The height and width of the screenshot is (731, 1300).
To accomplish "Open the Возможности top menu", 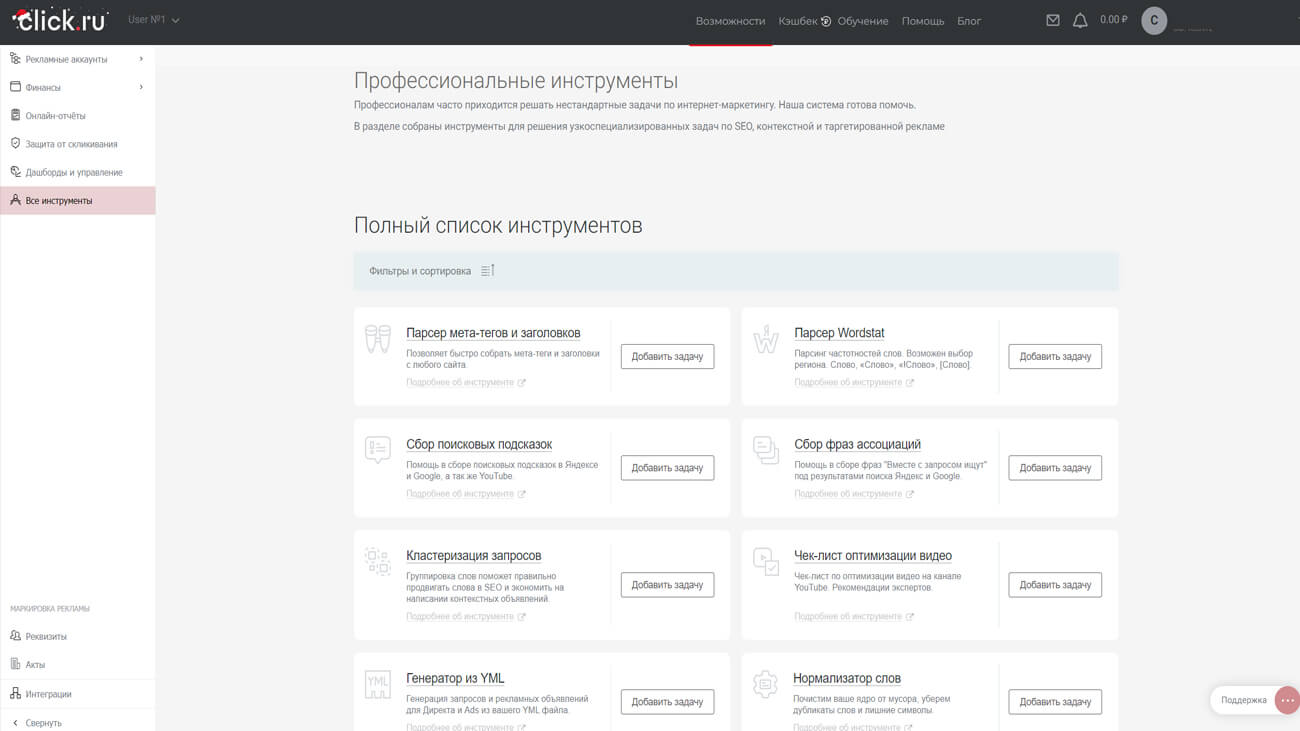I will (730, 21).
